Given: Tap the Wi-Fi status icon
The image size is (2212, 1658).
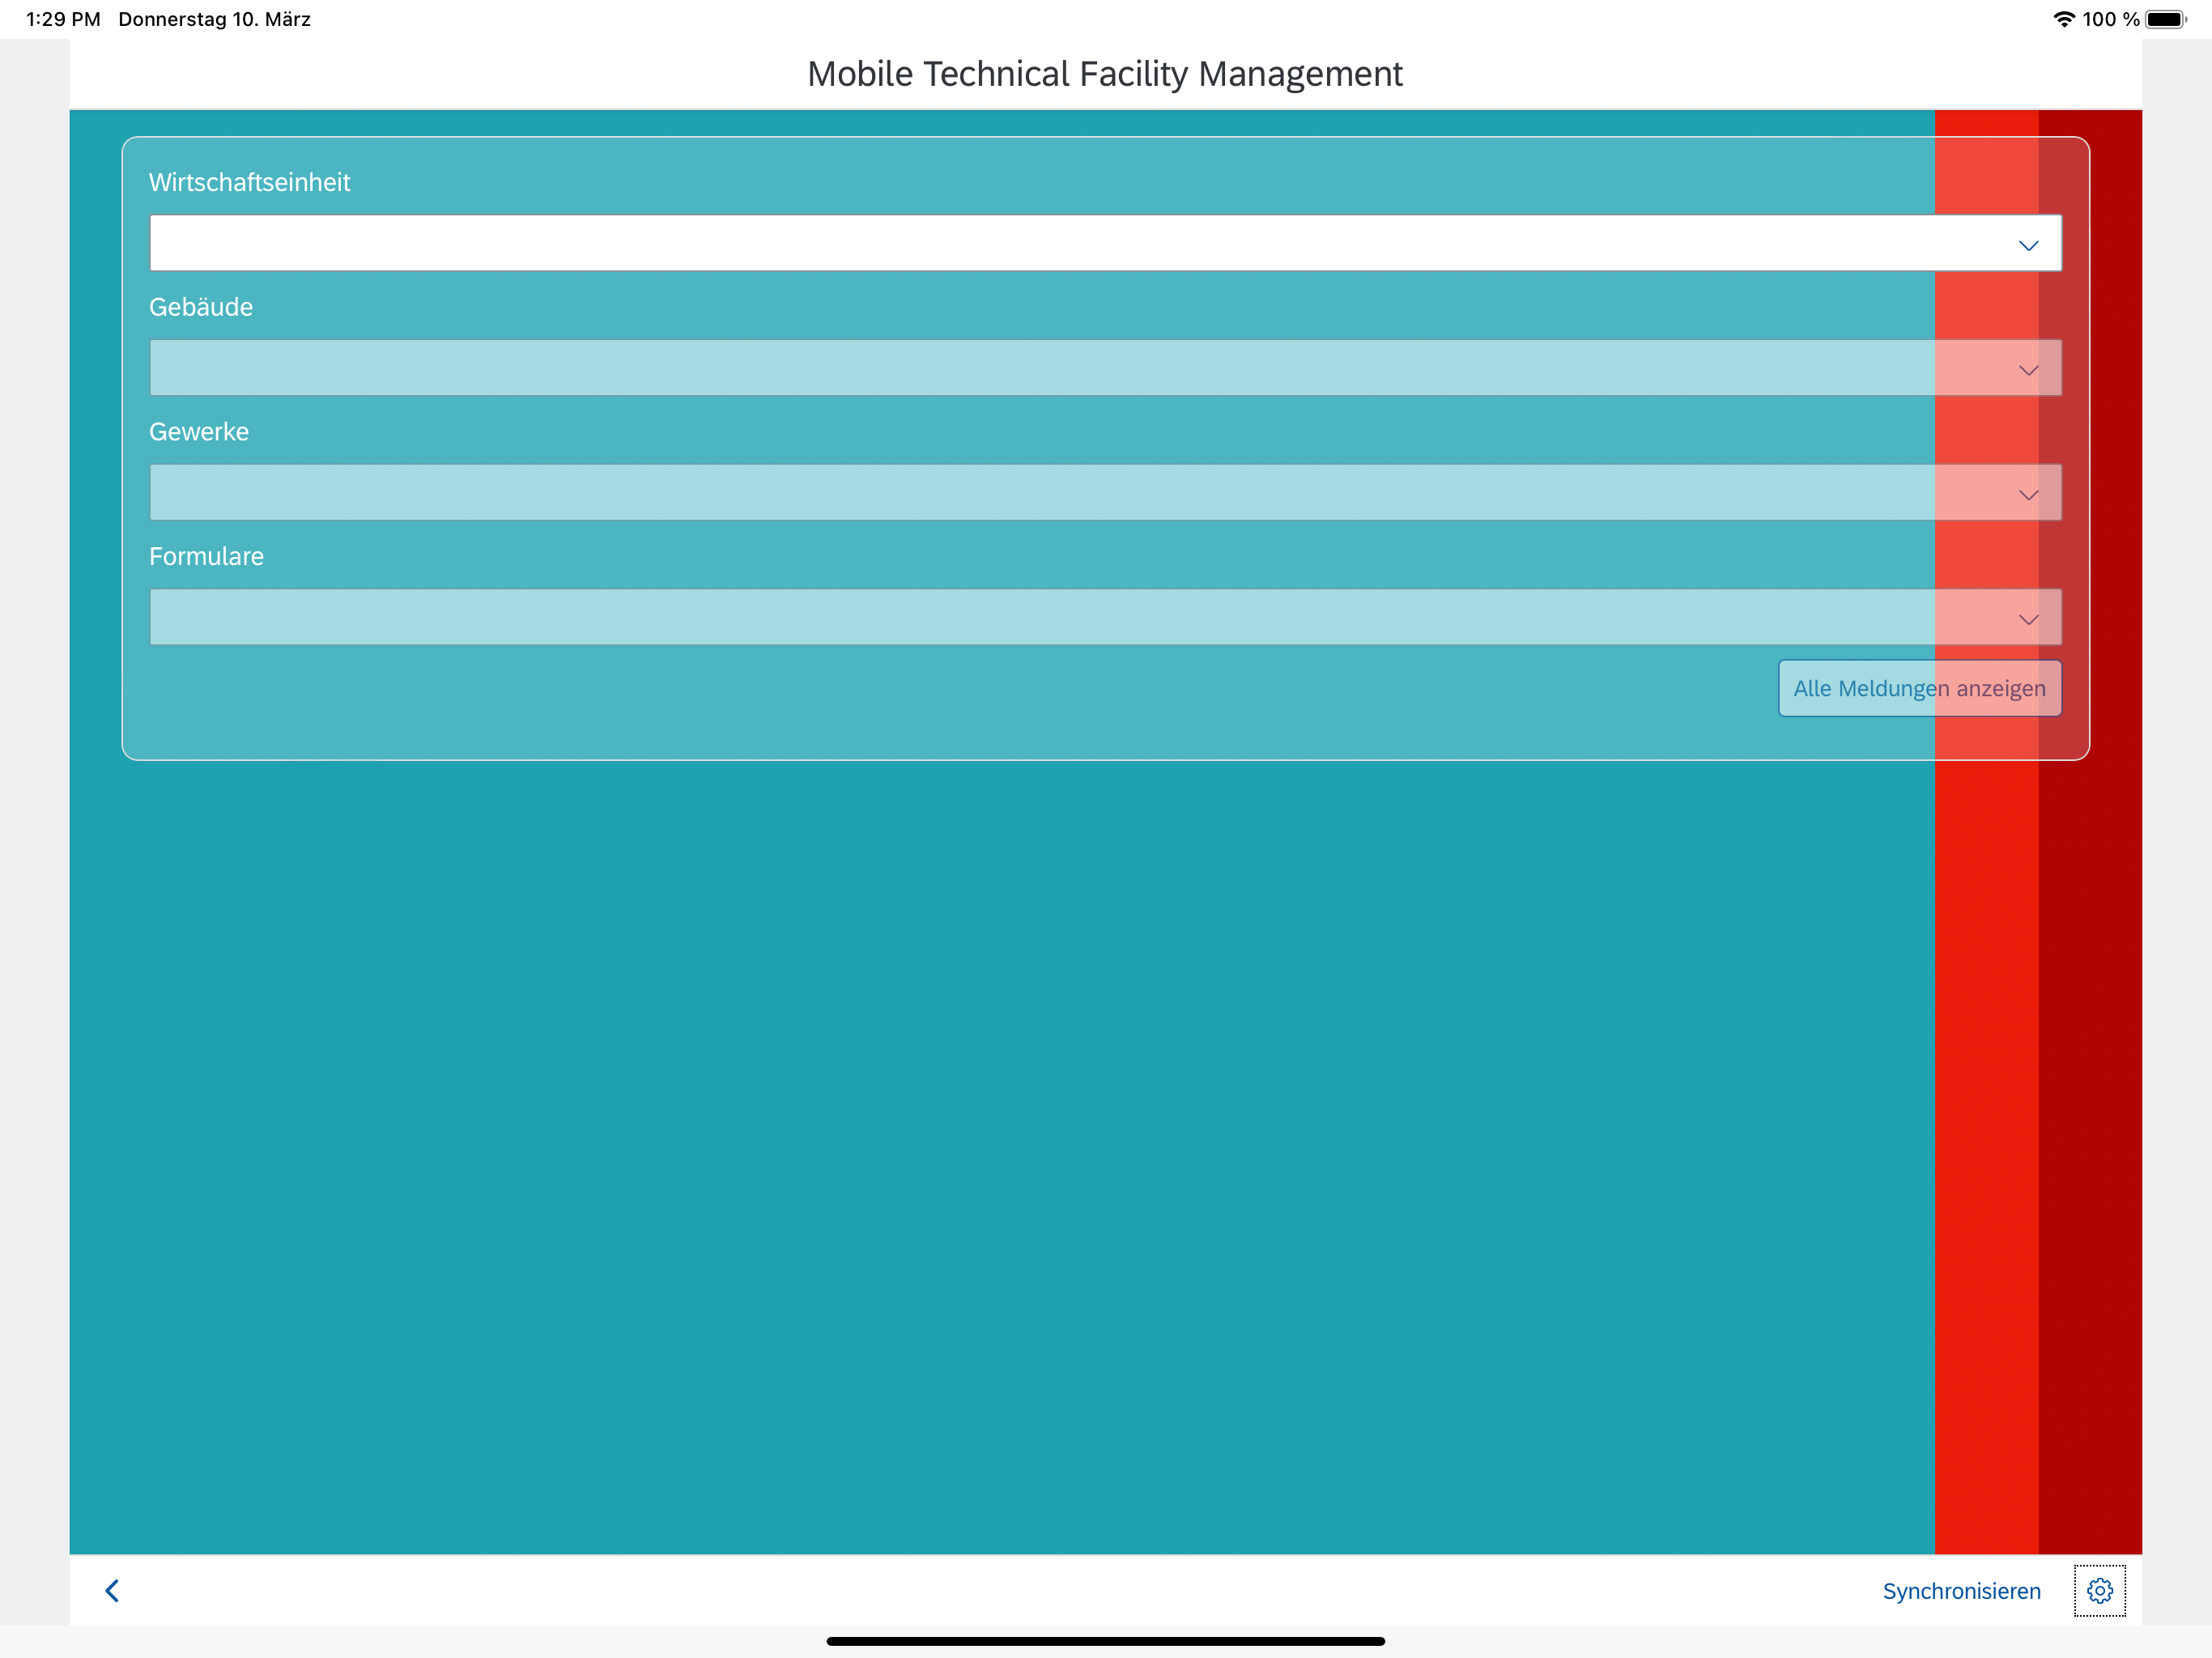Looking at the screenshot, I should point(2063,19).
